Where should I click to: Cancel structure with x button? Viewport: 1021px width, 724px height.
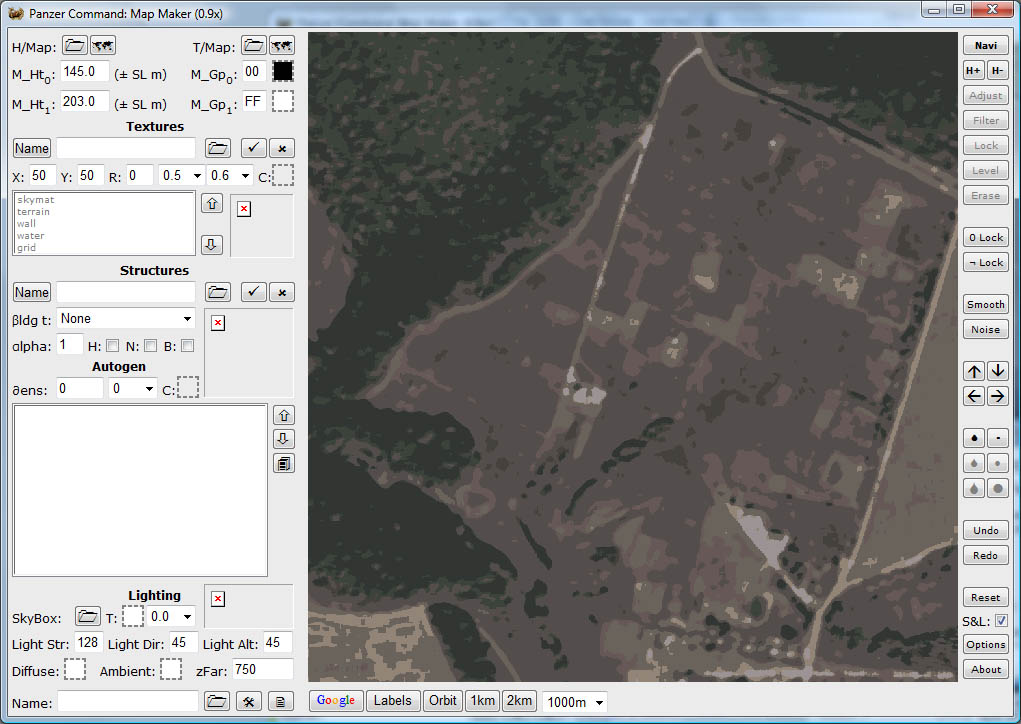pyautogui.click(x=282, y=292)
